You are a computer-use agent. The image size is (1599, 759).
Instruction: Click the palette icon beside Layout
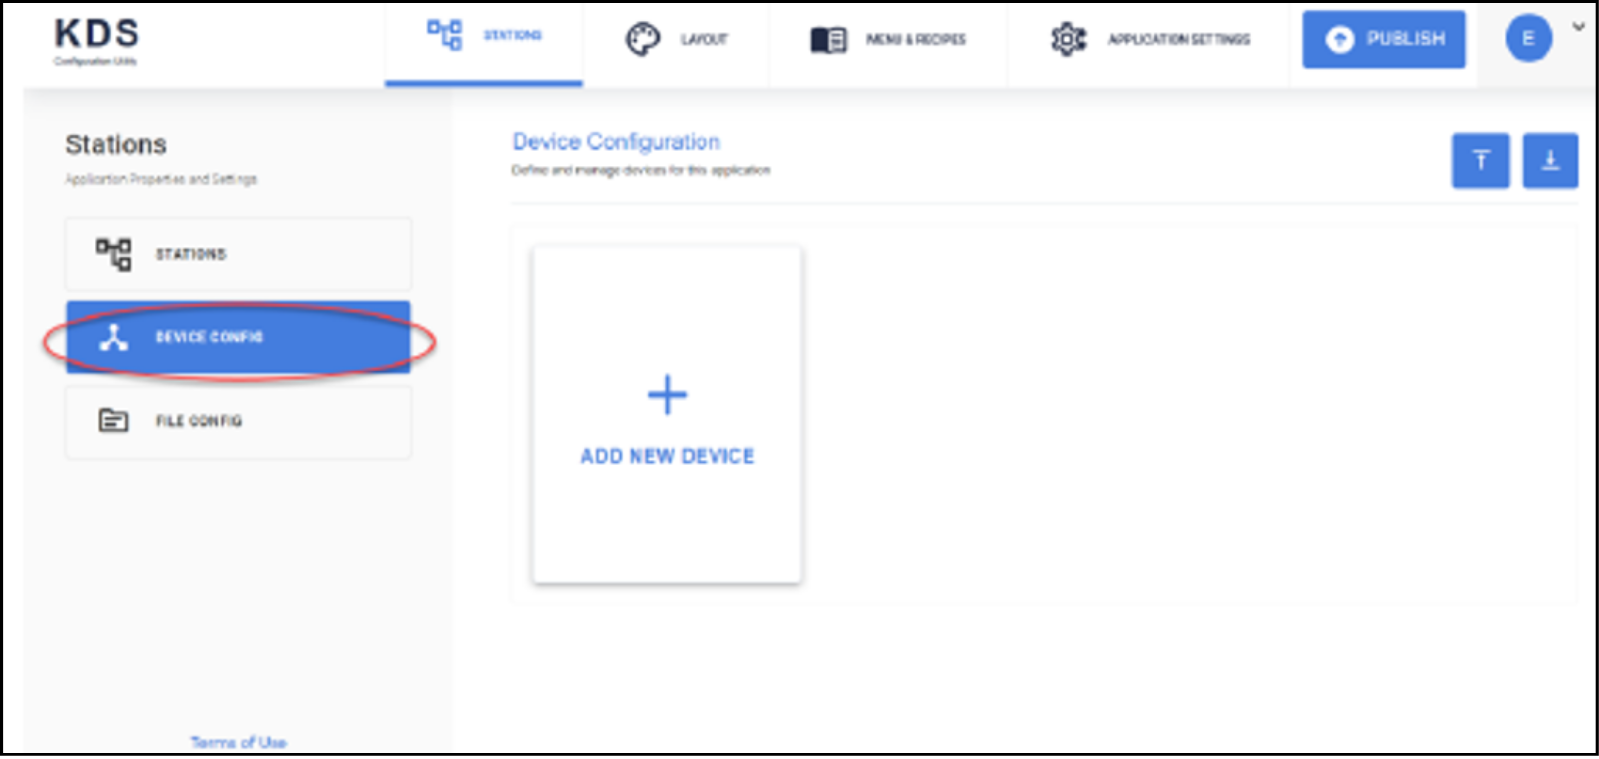point(642,40)
